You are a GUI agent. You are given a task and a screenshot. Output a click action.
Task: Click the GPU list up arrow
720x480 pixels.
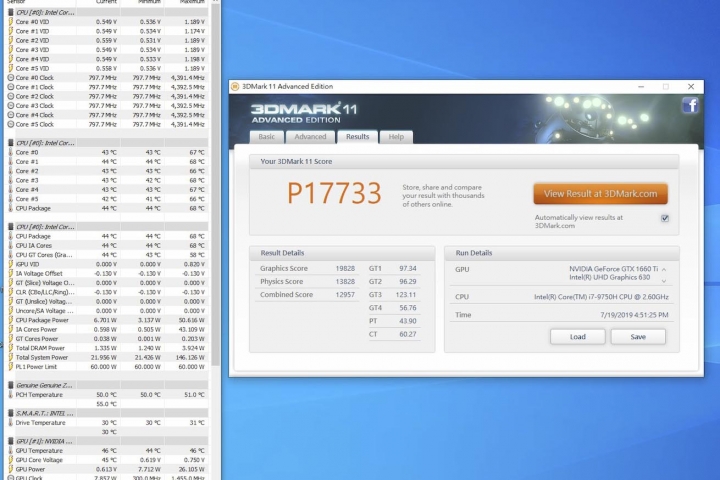tap(664, 270)
